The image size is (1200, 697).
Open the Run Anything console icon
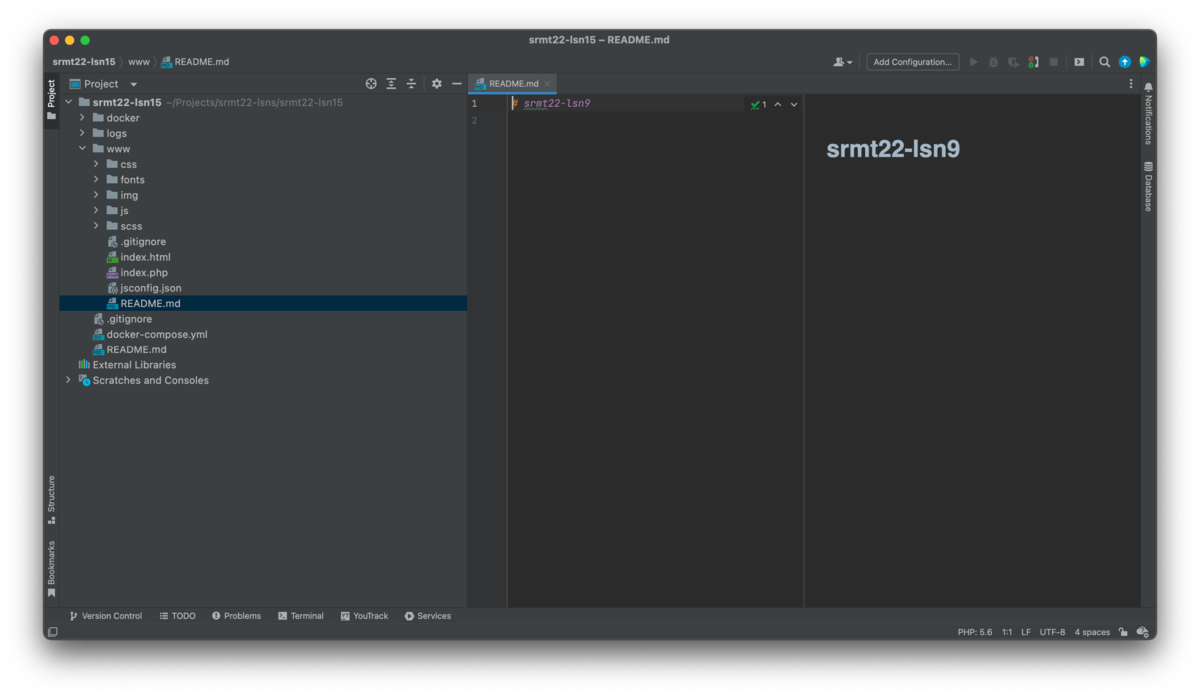click(x=1079, y=62)
